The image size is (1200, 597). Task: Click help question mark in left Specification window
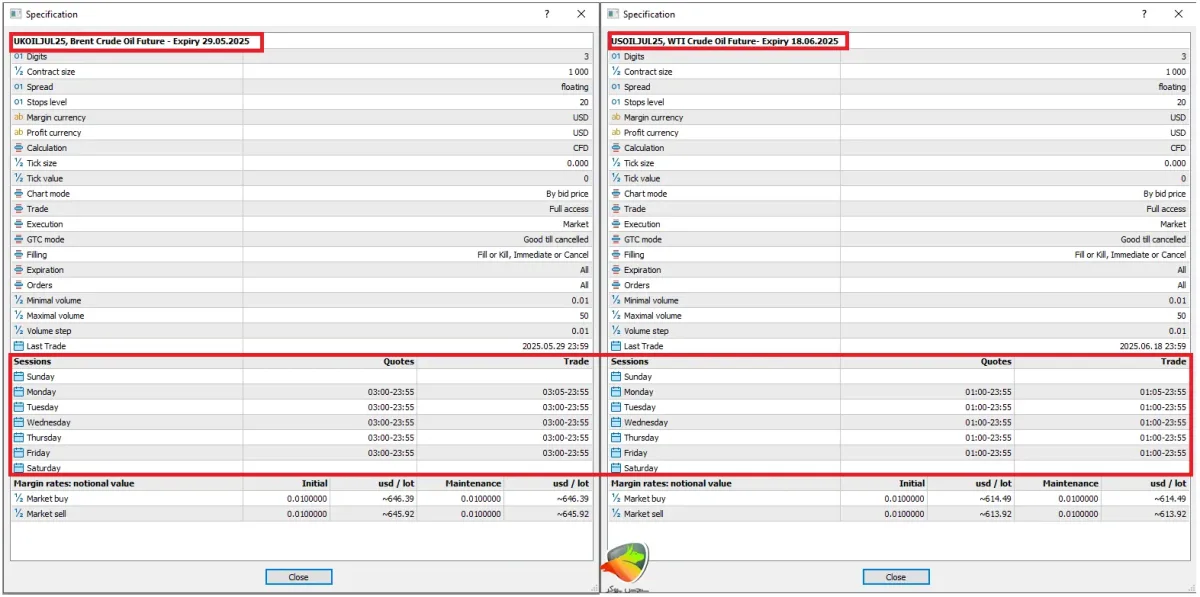[x=546, y=14]
